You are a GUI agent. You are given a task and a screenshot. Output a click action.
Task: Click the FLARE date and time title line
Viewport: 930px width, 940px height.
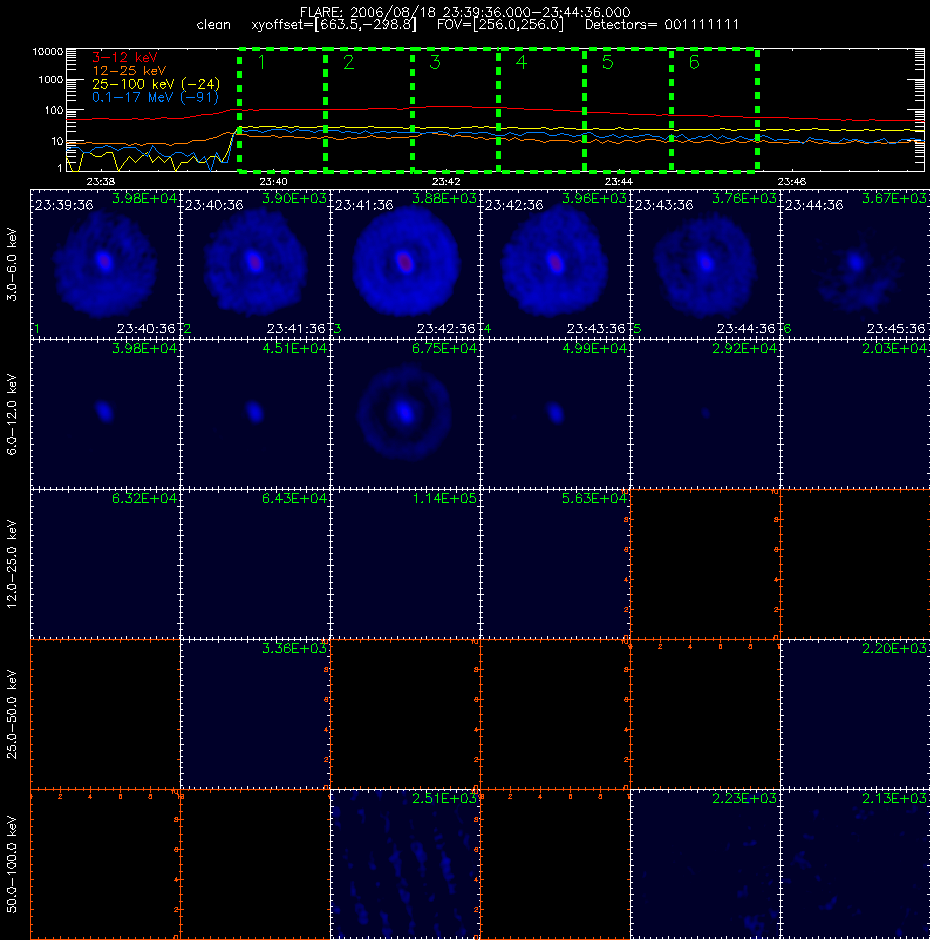[x=465, y=13]
